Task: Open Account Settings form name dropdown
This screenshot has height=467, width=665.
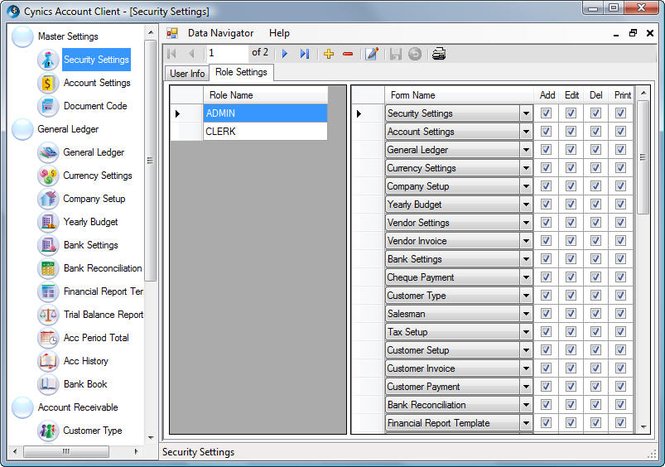Action: click(526, 131)
